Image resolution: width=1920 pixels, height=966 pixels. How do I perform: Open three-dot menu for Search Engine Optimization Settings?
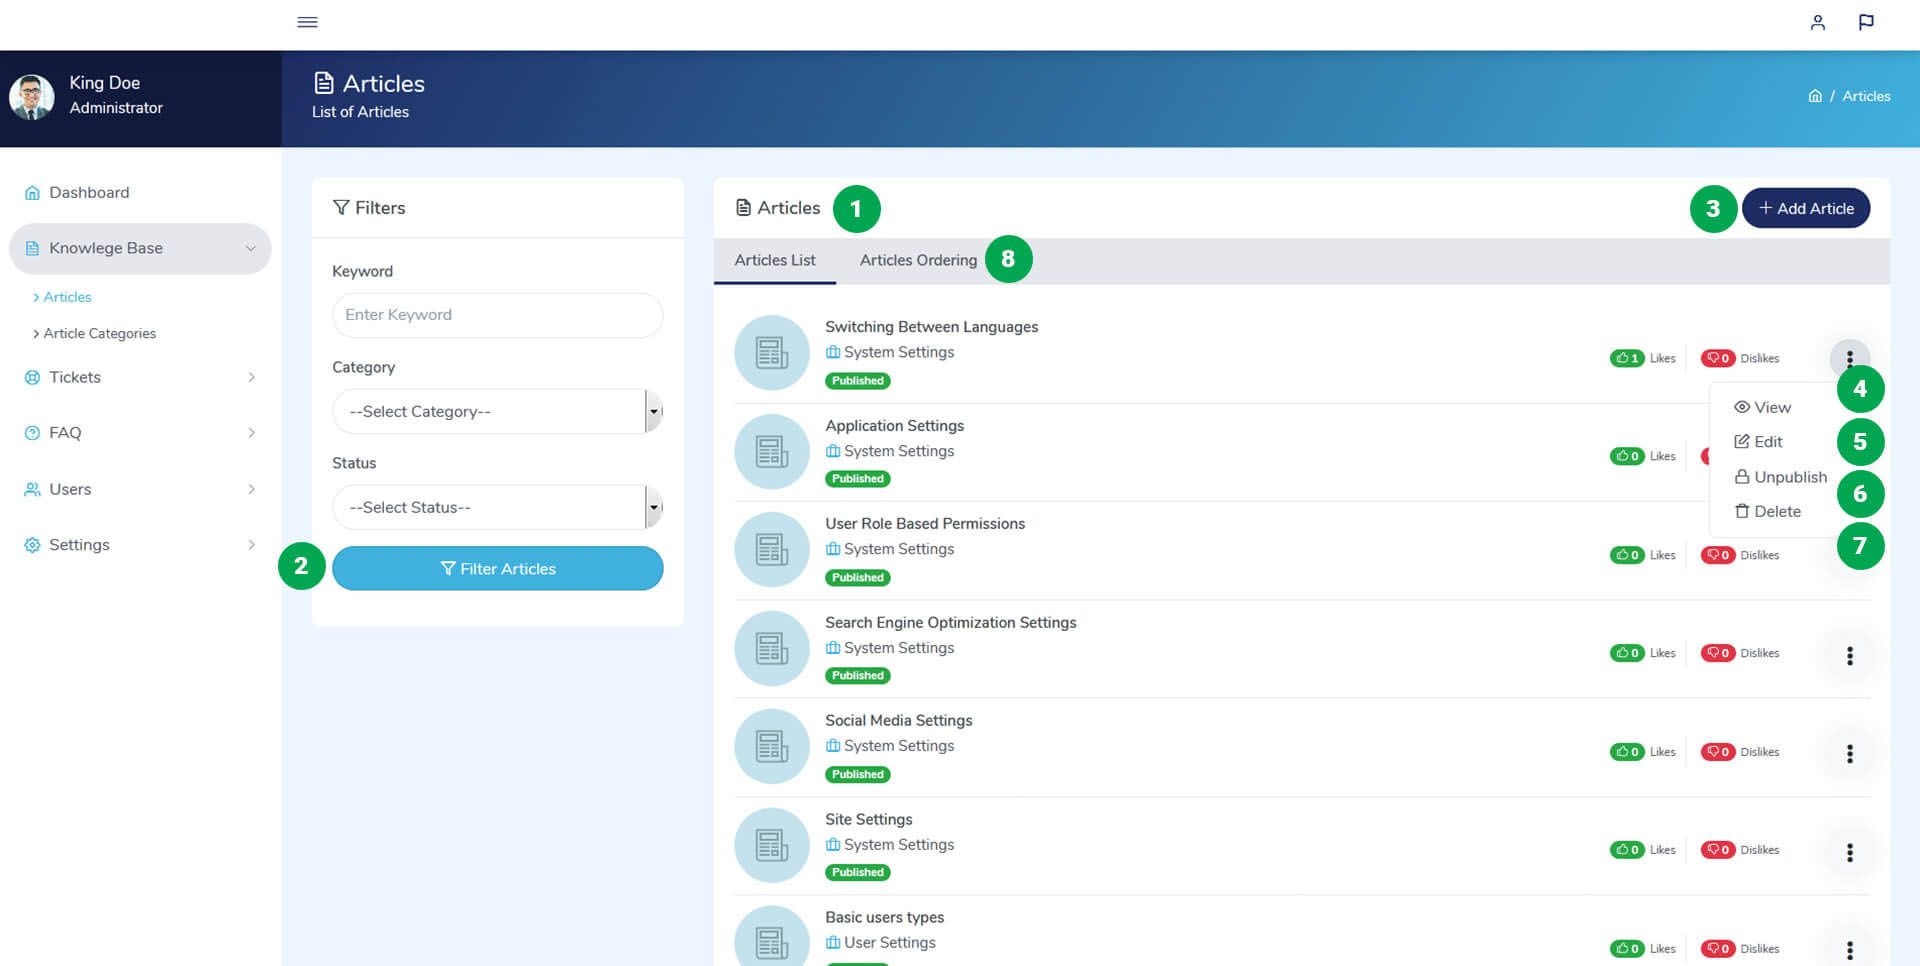[1849, 655]
